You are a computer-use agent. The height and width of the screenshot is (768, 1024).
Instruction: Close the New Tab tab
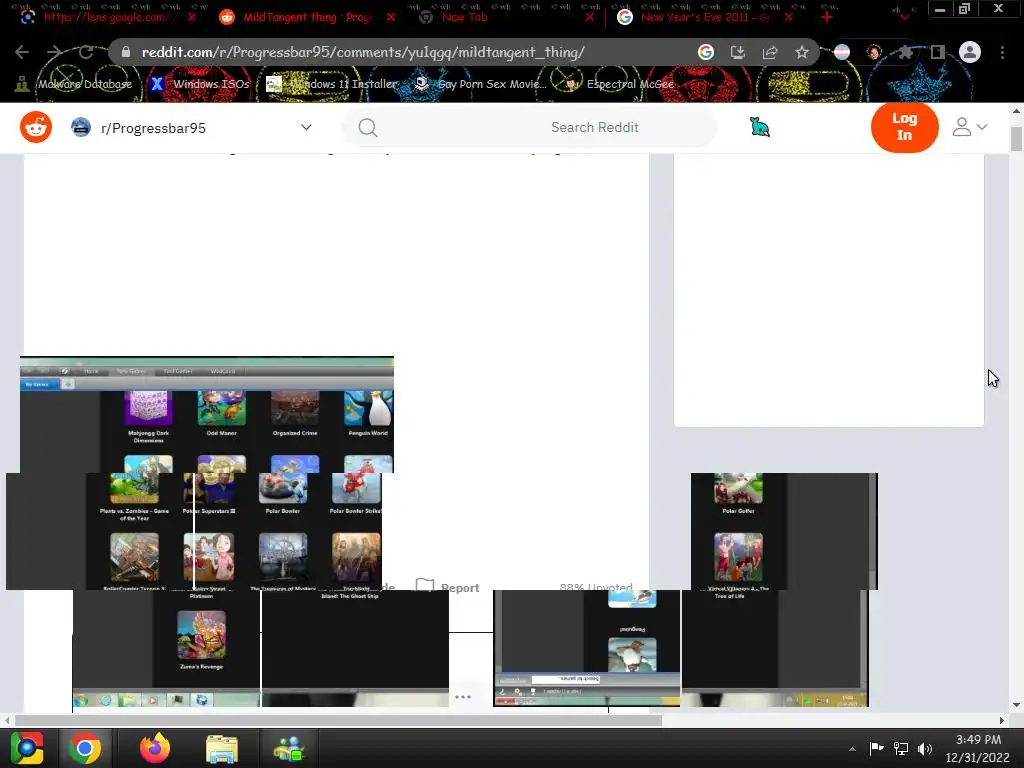590,17
